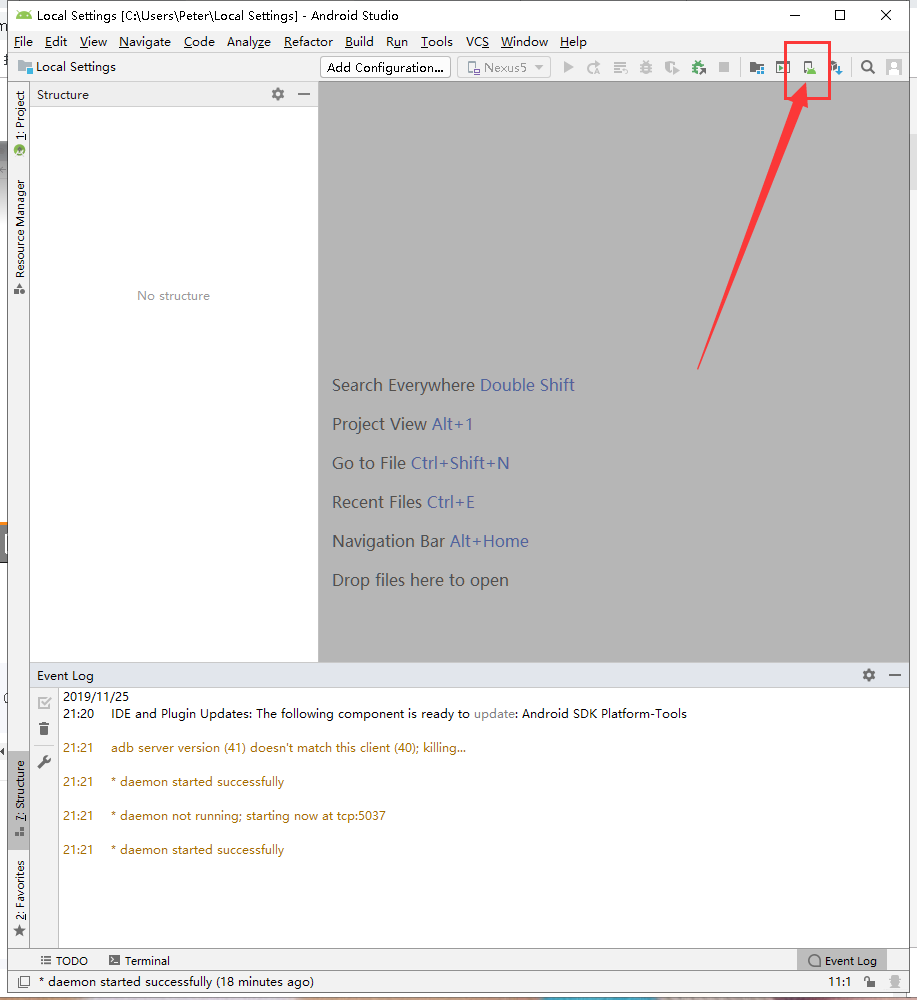Image resolution: width=917 pixels, height=1000 pixels.
Task: Open the Window menu
Action: [x=524, y=41]
